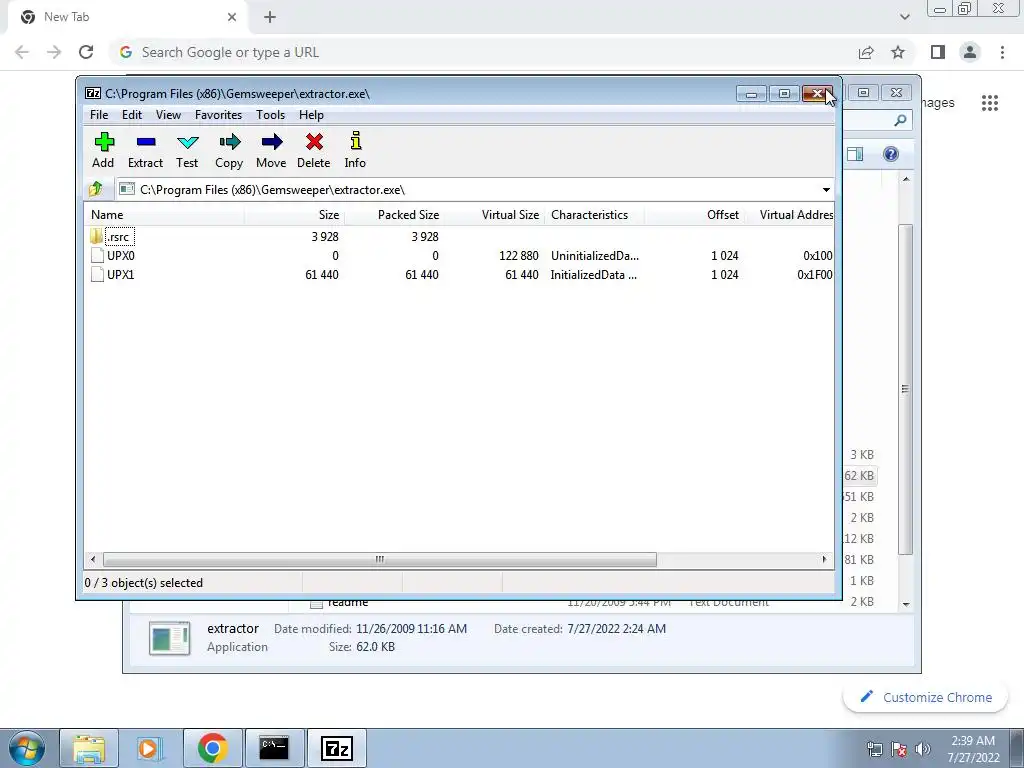1024x768 pixels.
Task: Go up one folder level in 7-Zip
Action: click(96, 189)
